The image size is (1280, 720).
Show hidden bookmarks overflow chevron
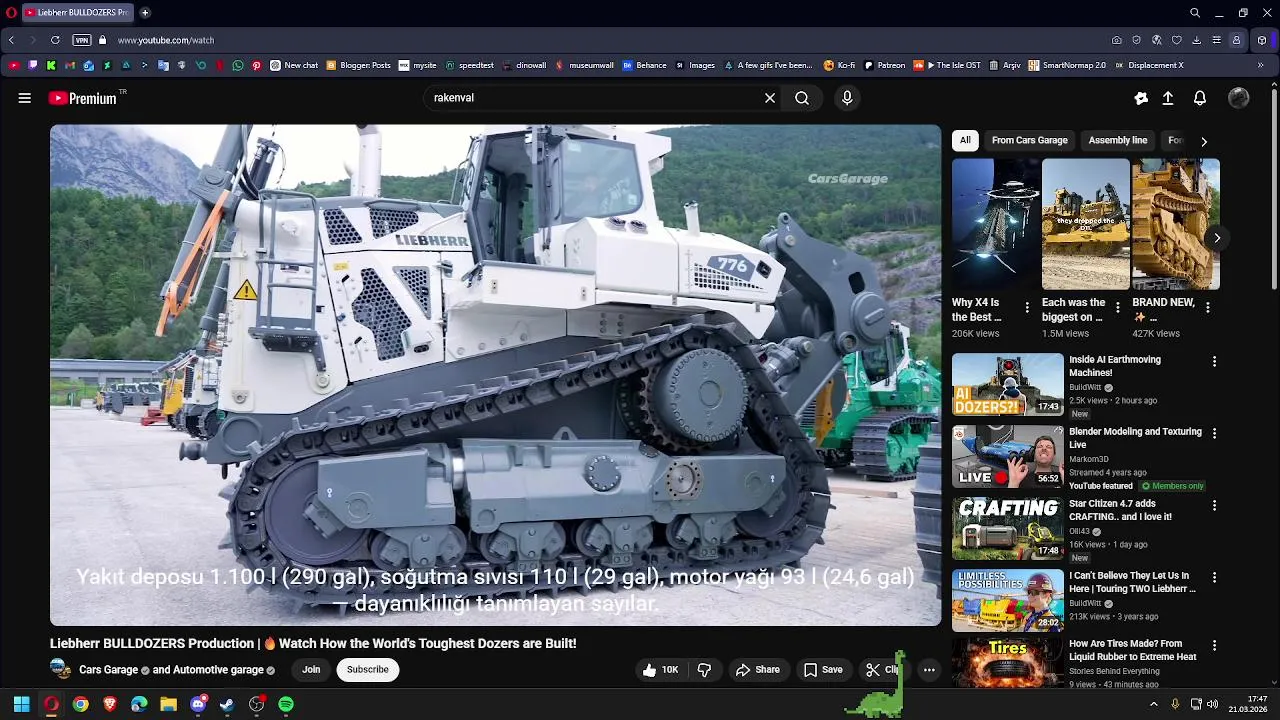click(1261, 65)
